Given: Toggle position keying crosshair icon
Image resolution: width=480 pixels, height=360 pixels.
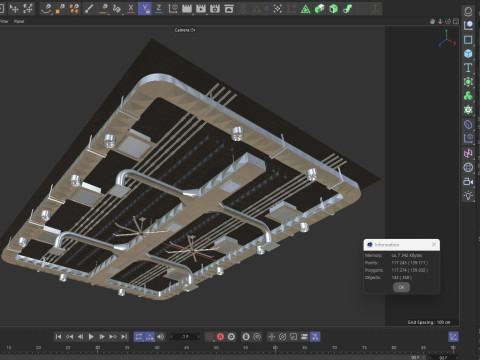Looking at the screenshot, I should (272, 337).
